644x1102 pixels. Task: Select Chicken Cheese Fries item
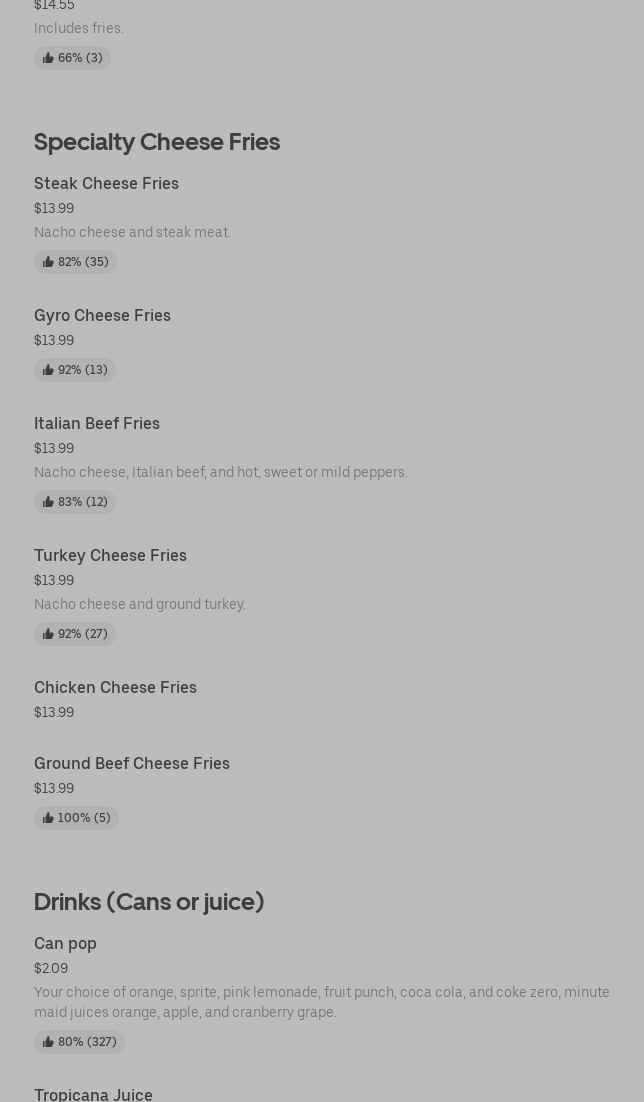tap(115, 688)
